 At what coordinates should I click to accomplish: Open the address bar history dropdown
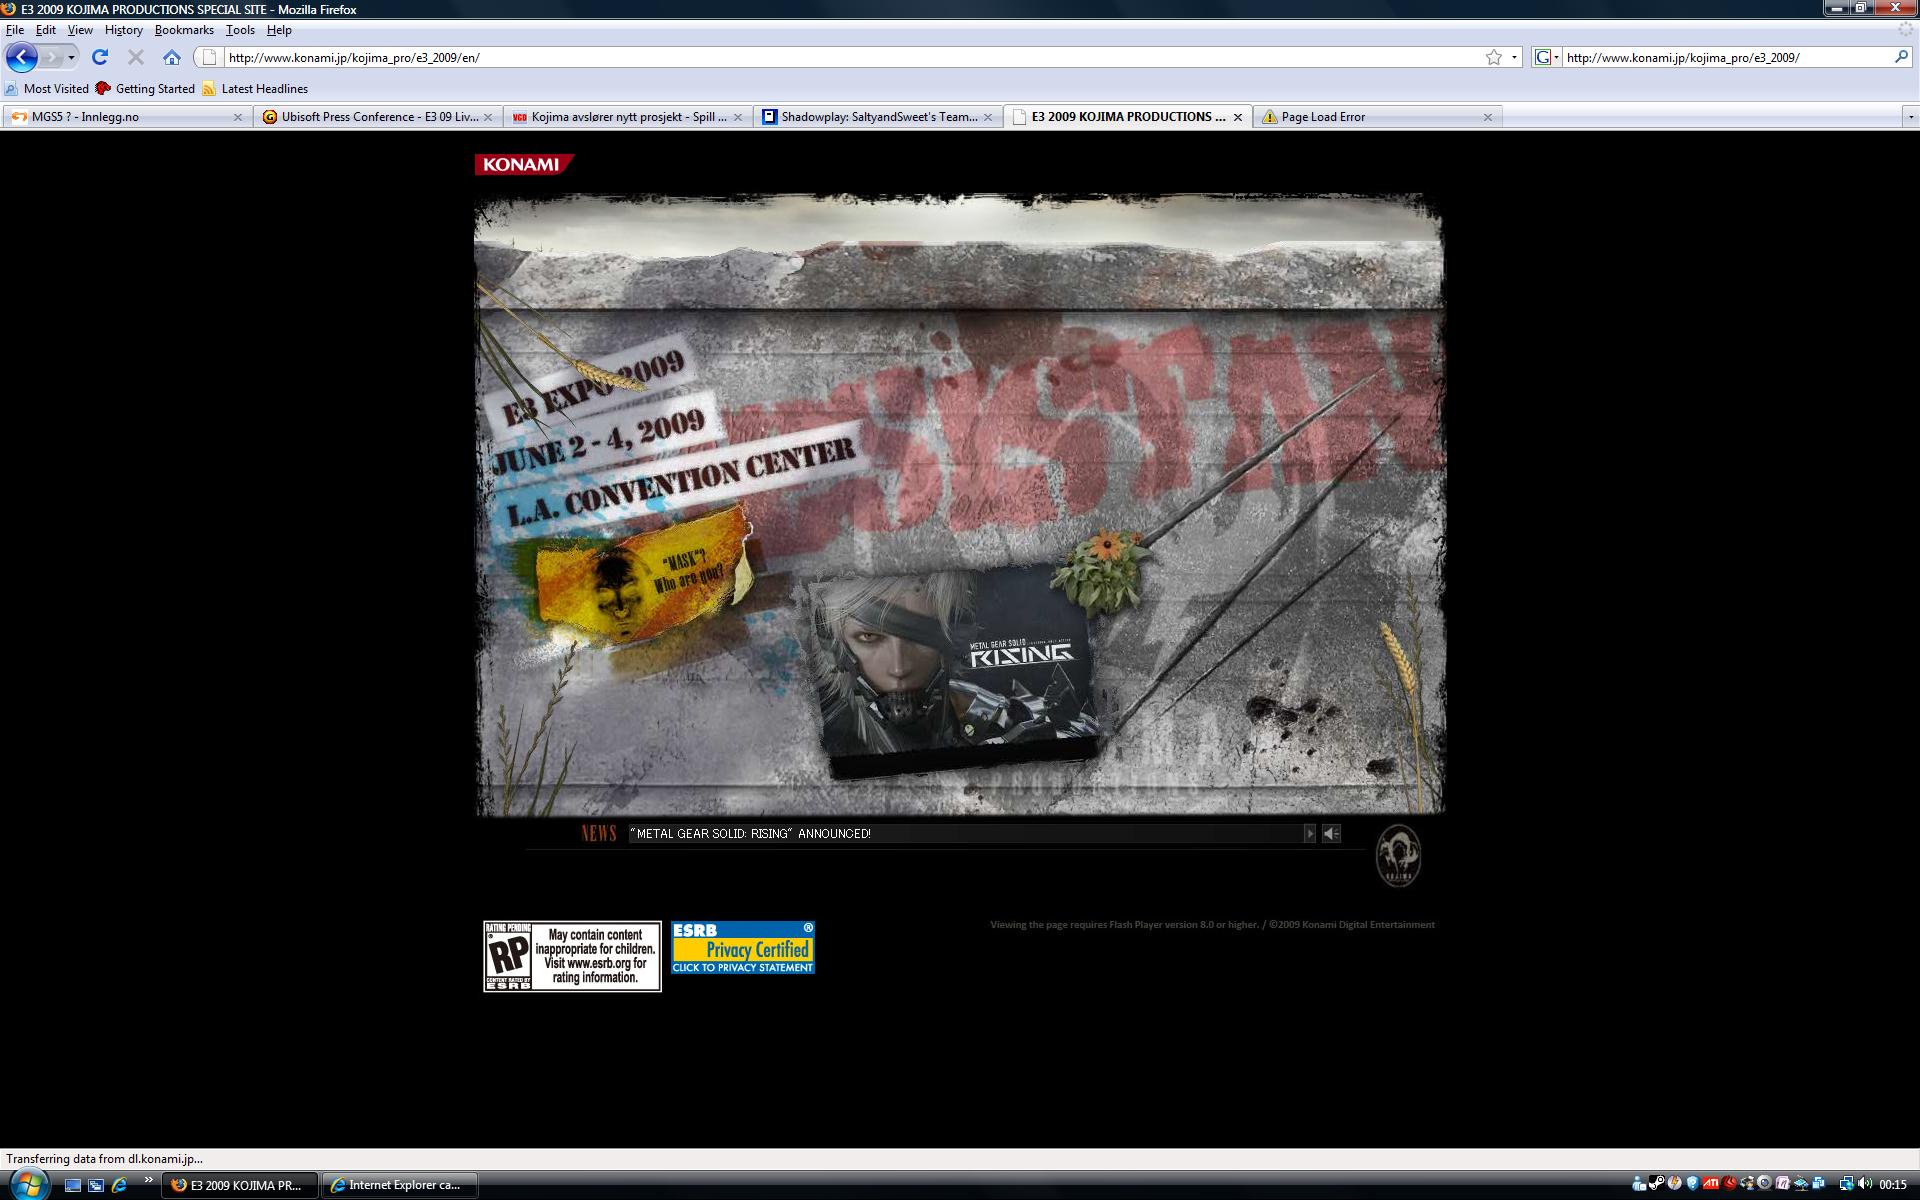pyautogui.click(x=1514, y=57)
